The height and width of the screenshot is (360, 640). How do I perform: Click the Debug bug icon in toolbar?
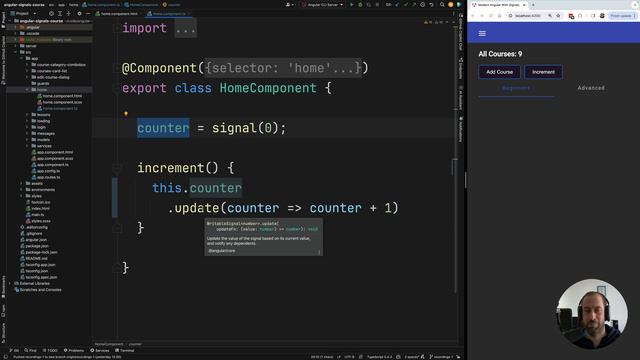[x=360, y=4]
